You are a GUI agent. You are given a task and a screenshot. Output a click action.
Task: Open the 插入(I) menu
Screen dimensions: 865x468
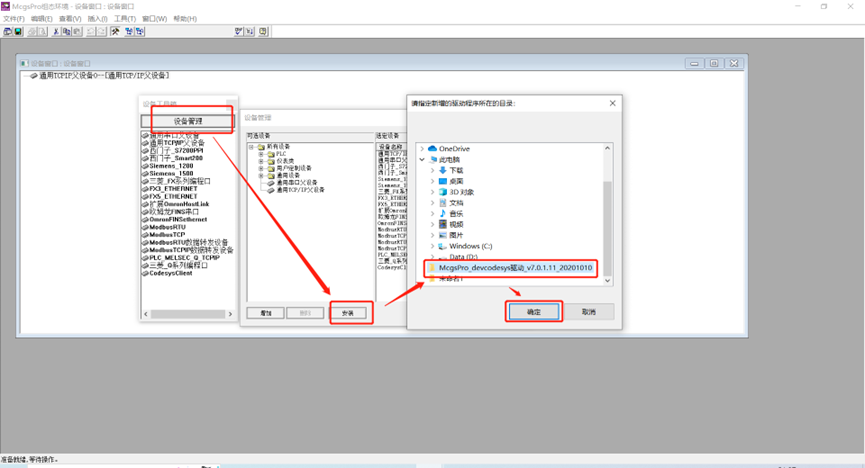tap(98, 19)
